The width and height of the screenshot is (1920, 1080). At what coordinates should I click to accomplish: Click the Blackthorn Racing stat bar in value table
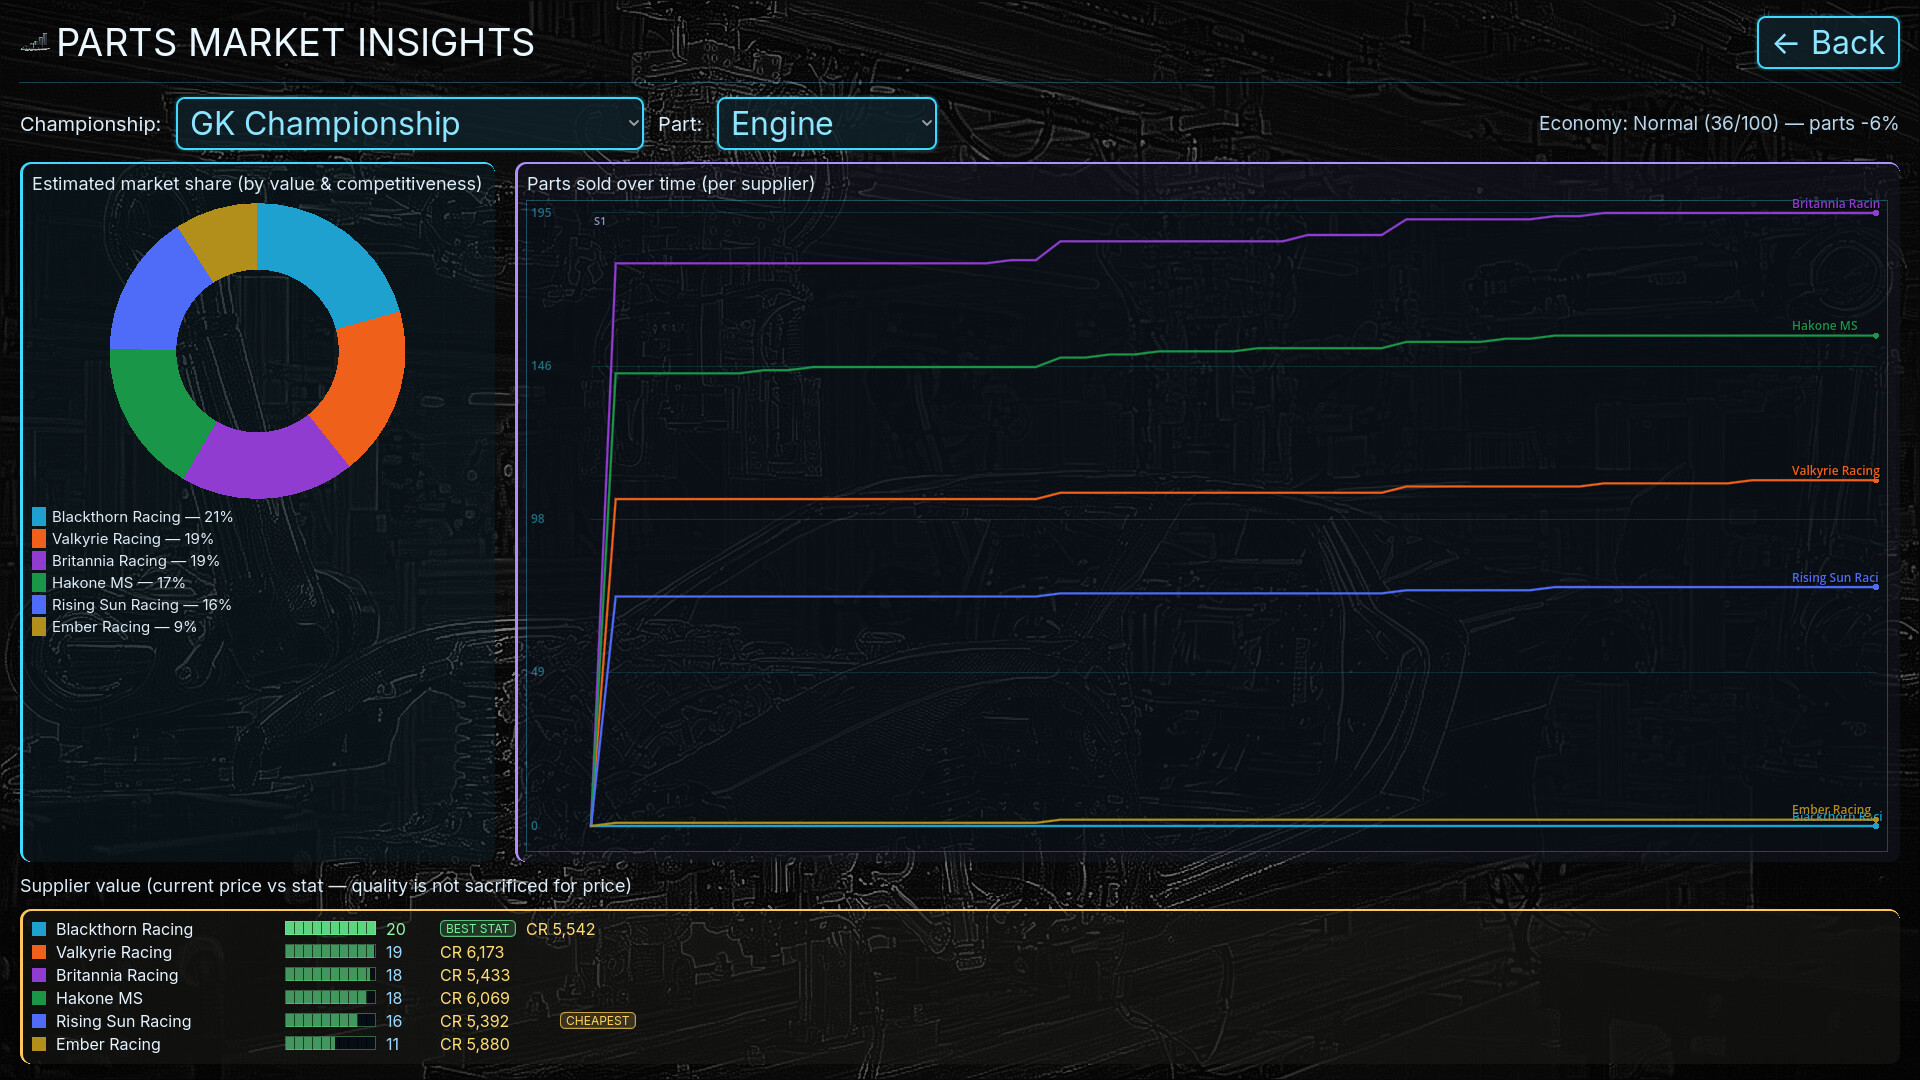click(x=330, y=929)
